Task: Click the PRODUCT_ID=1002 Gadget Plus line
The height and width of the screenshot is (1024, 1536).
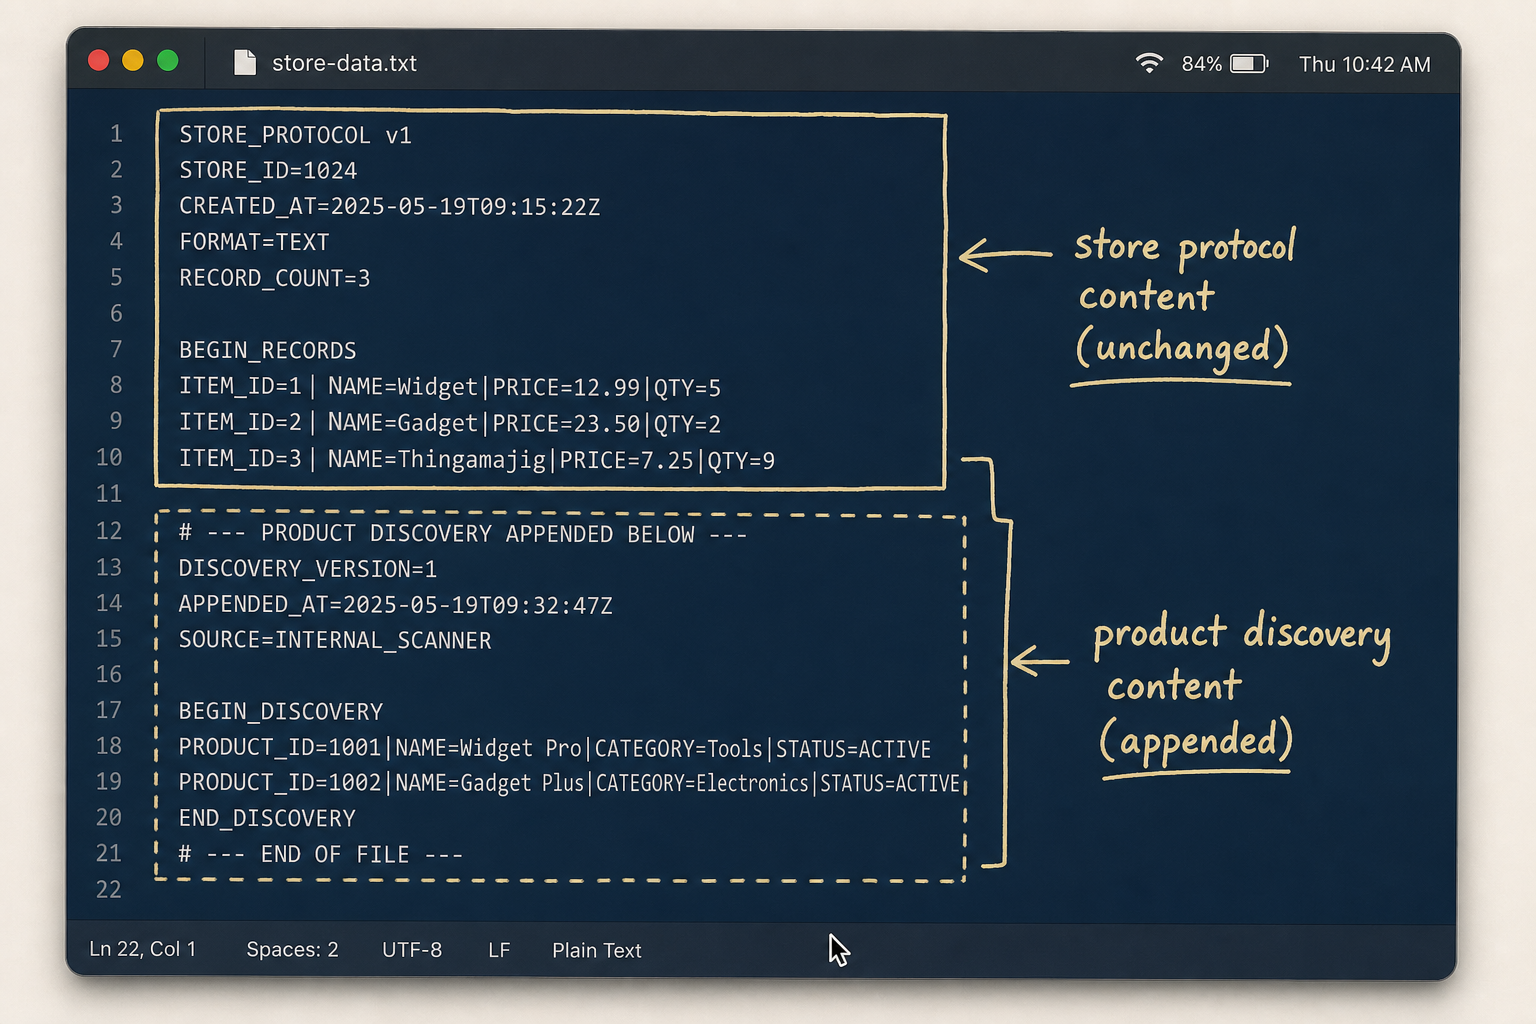Action: pyautogui.click(x=570, y=783)
